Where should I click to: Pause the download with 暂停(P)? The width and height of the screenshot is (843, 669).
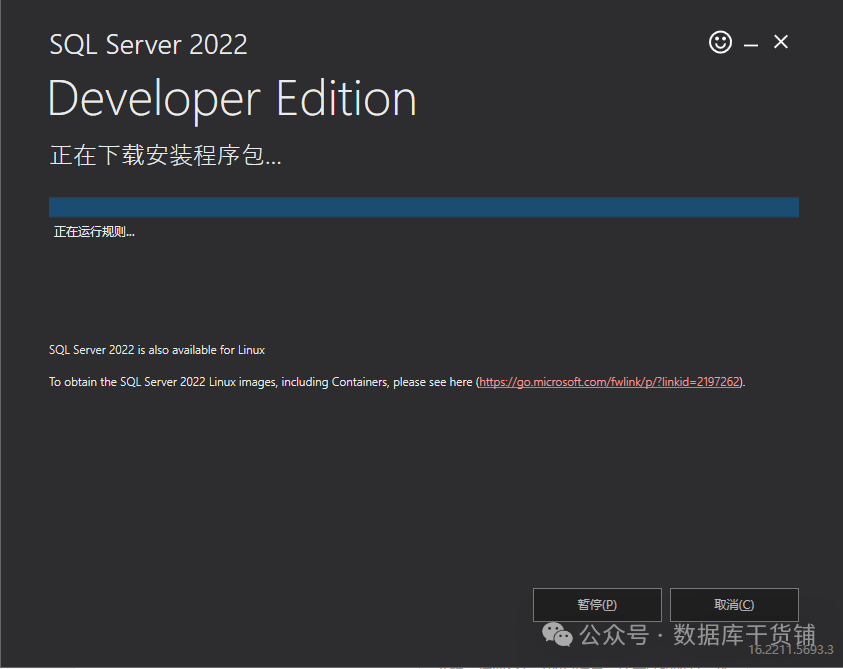point(597,604)
